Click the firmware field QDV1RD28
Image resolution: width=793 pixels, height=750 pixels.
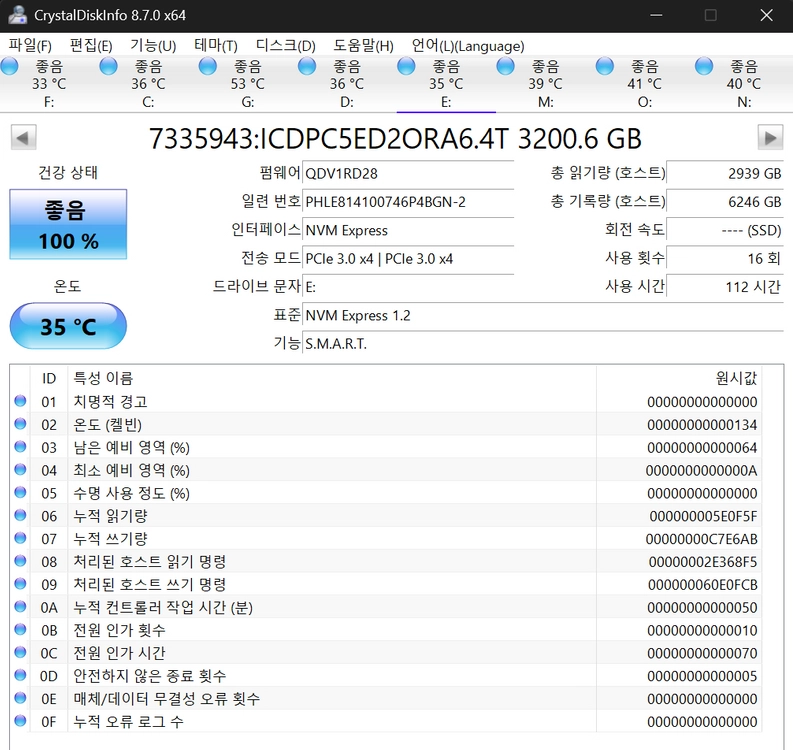tap(408, 173)
